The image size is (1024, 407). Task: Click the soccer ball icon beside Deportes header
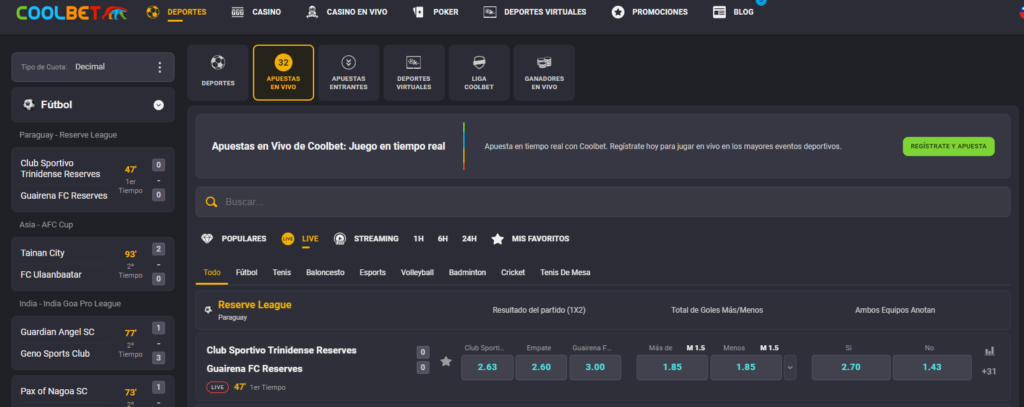coord(153,12)
